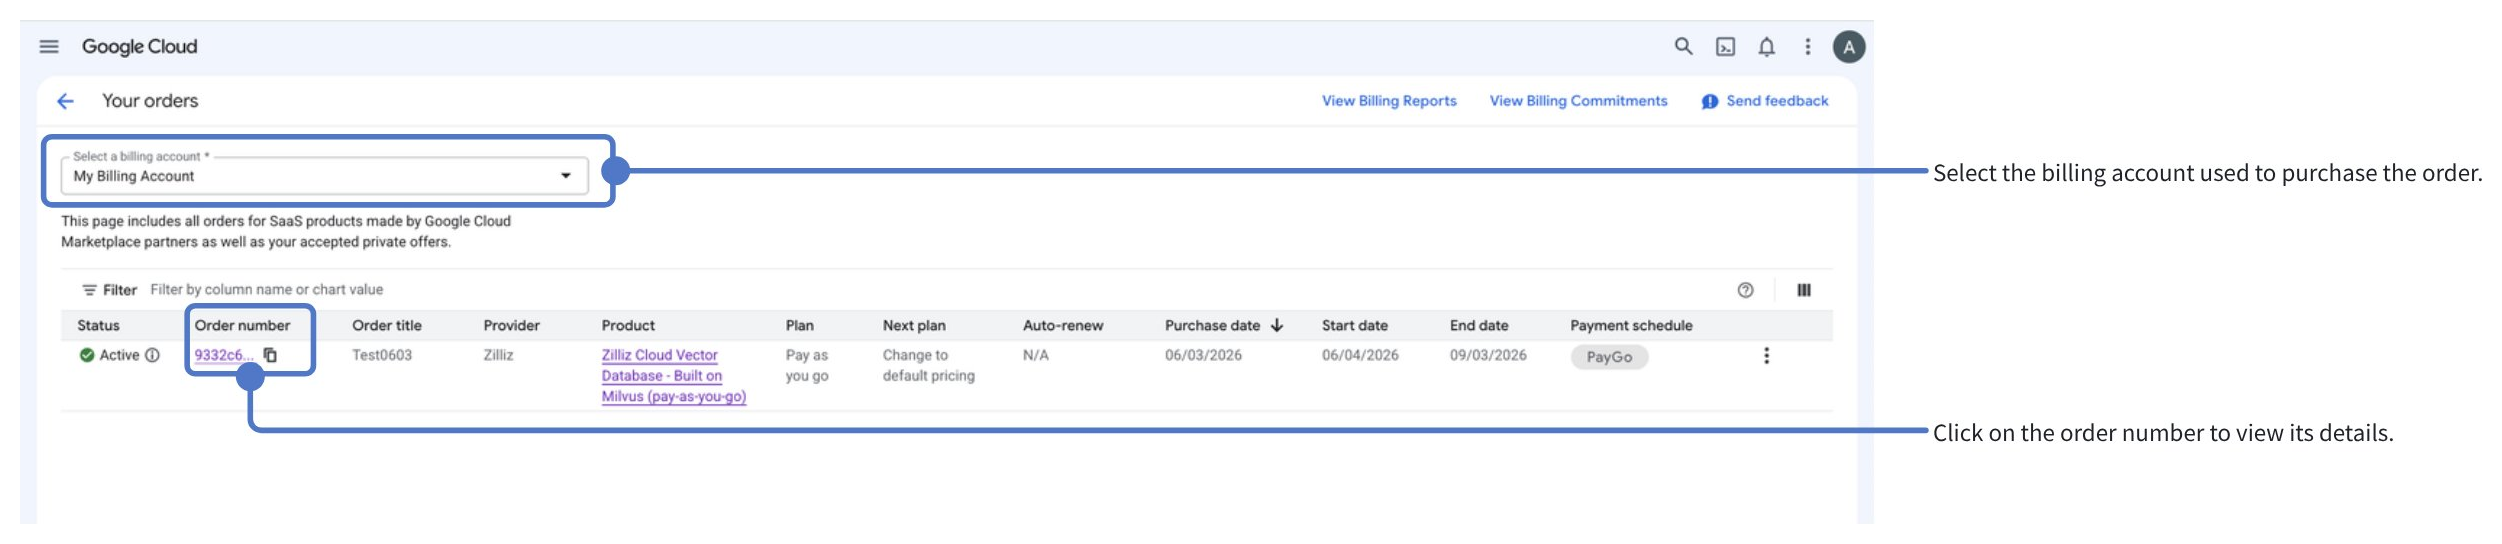Screen dimensions: 2502x544
Task: Select the Pay as you go plan cell
Action: (807, 366)
